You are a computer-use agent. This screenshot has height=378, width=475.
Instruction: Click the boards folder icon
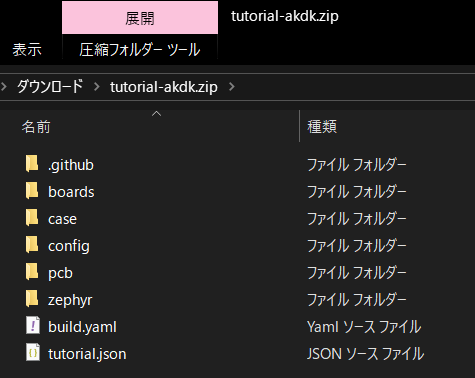tap(32, 191)
